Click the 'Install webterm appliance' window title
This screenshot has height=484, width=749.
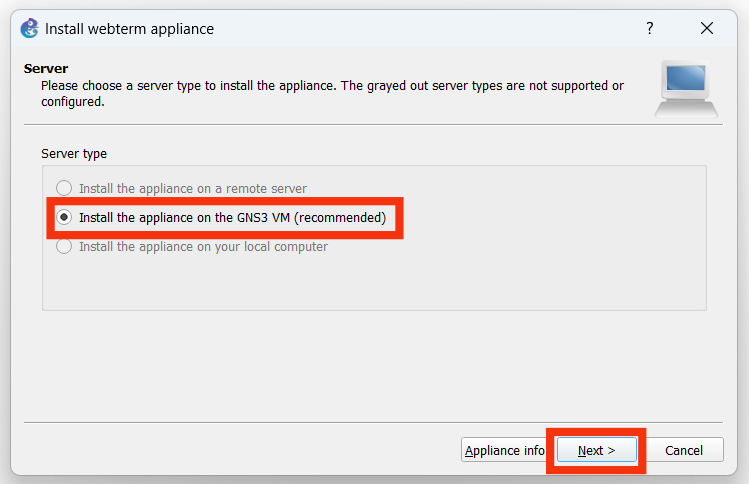pyautogui.click(x=129, y=29)
